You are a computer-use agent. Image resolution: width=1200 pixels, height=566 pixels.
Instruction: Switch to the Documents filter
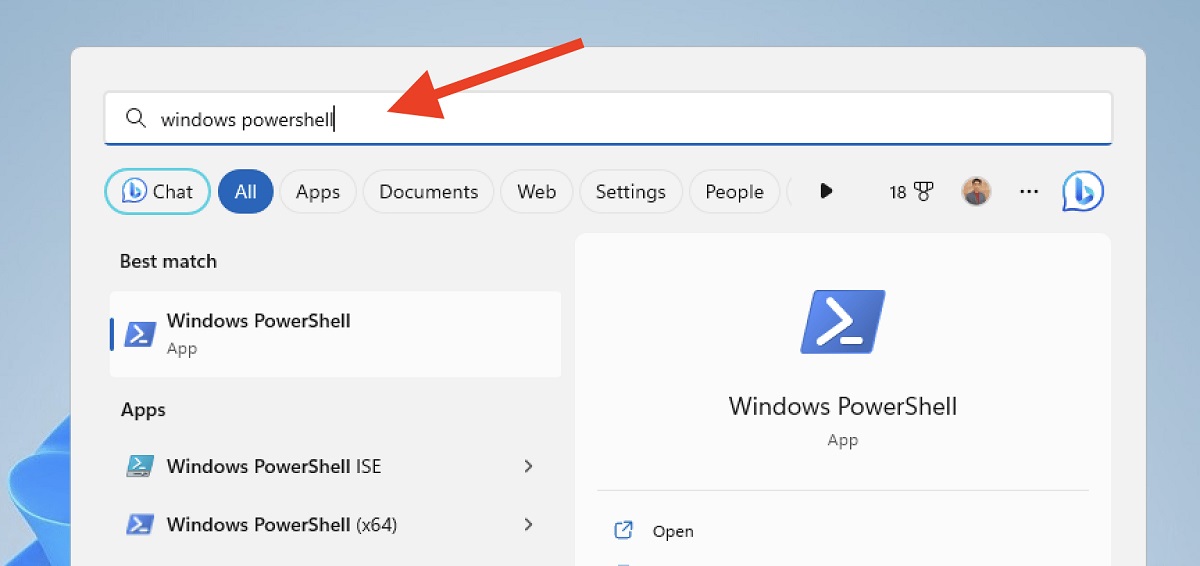pyautogui.click(x=428, y=192)
